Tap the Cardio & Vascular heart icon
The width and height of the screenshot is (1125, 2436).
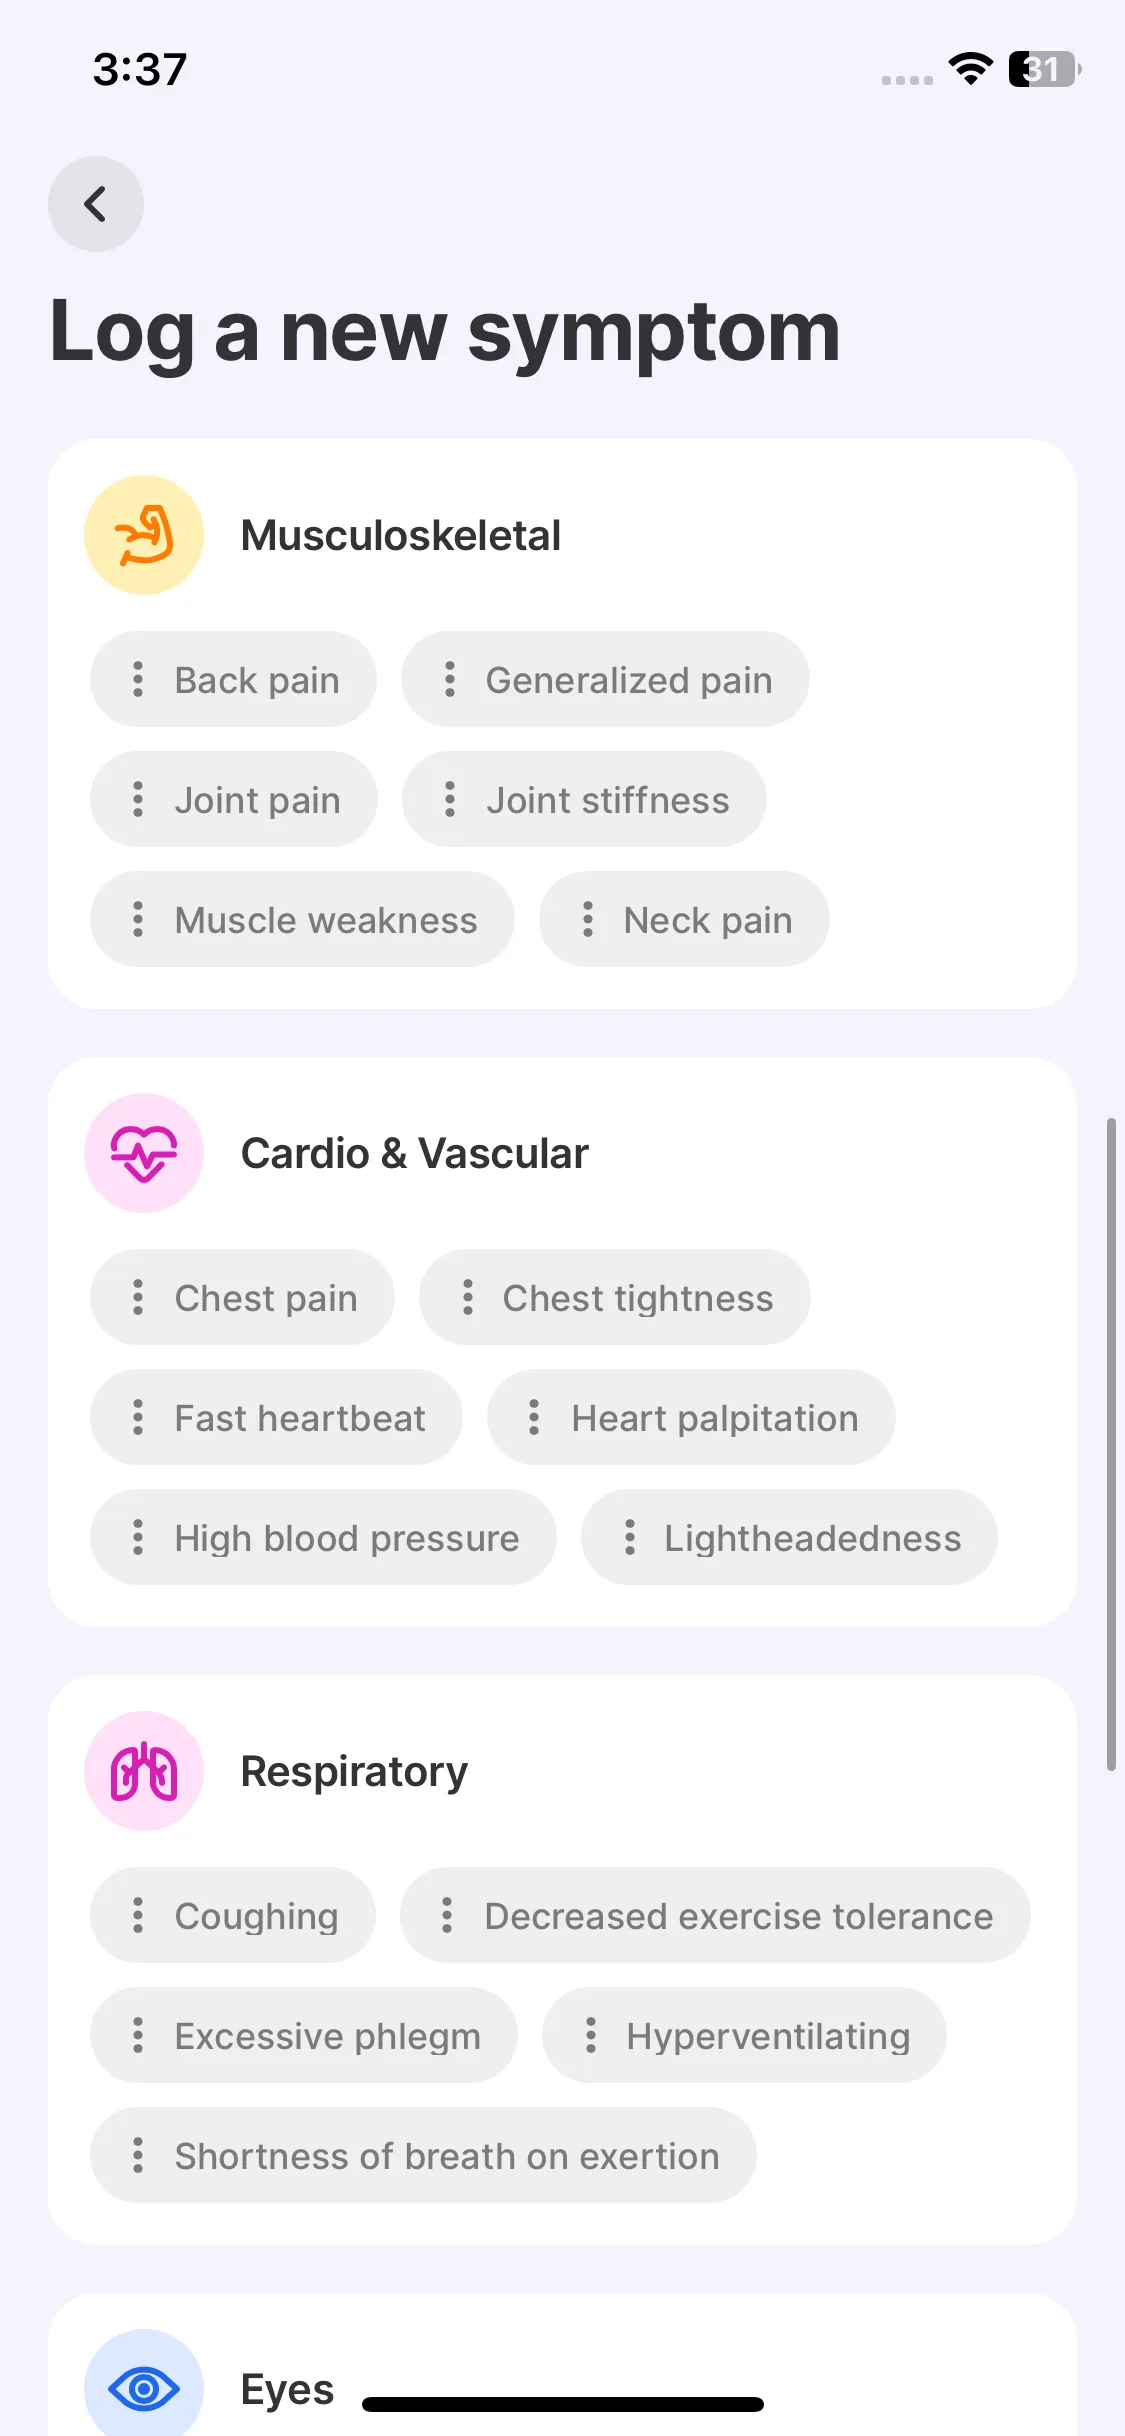144,1153
